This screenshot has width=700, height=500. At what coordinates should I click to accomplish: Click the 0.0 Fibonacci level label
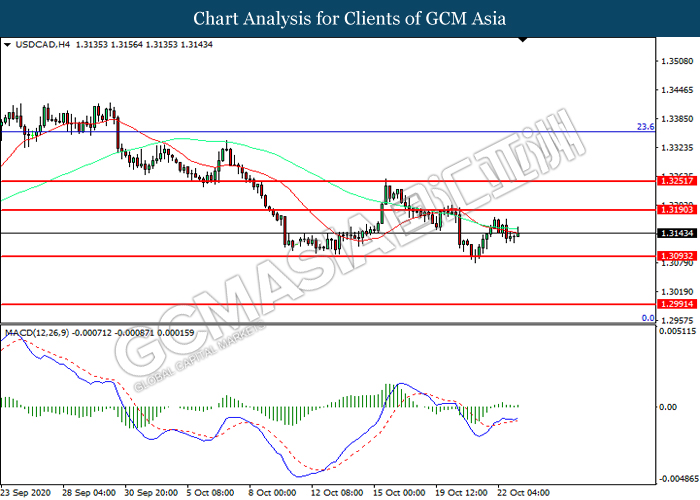tap(648, 318)
